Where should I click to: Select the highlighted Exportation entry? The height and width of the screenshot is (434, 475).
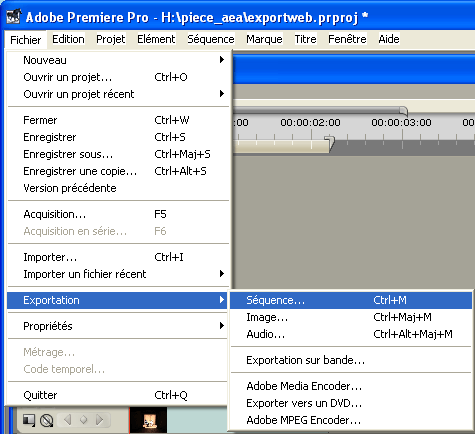point(117,300)
